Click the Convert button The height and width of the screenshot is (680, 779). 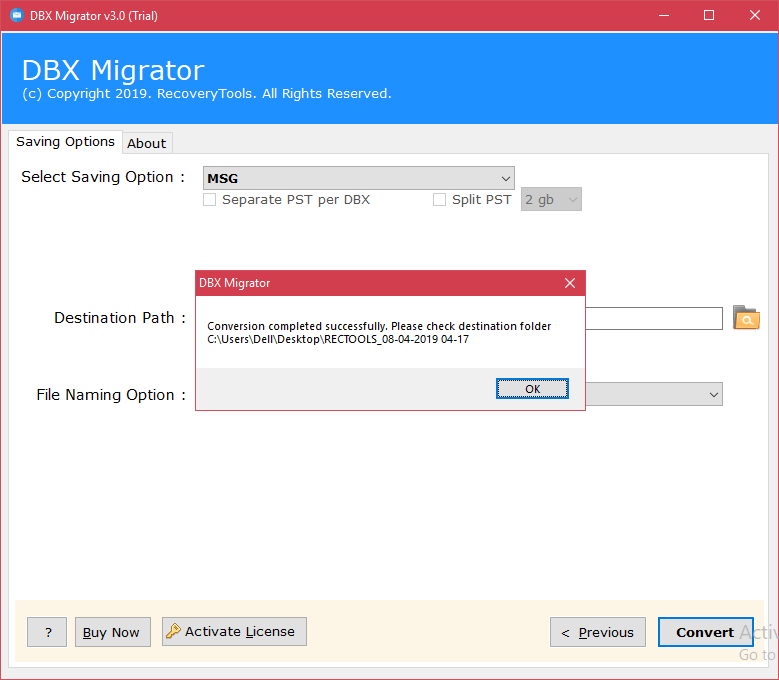[705, 632]
